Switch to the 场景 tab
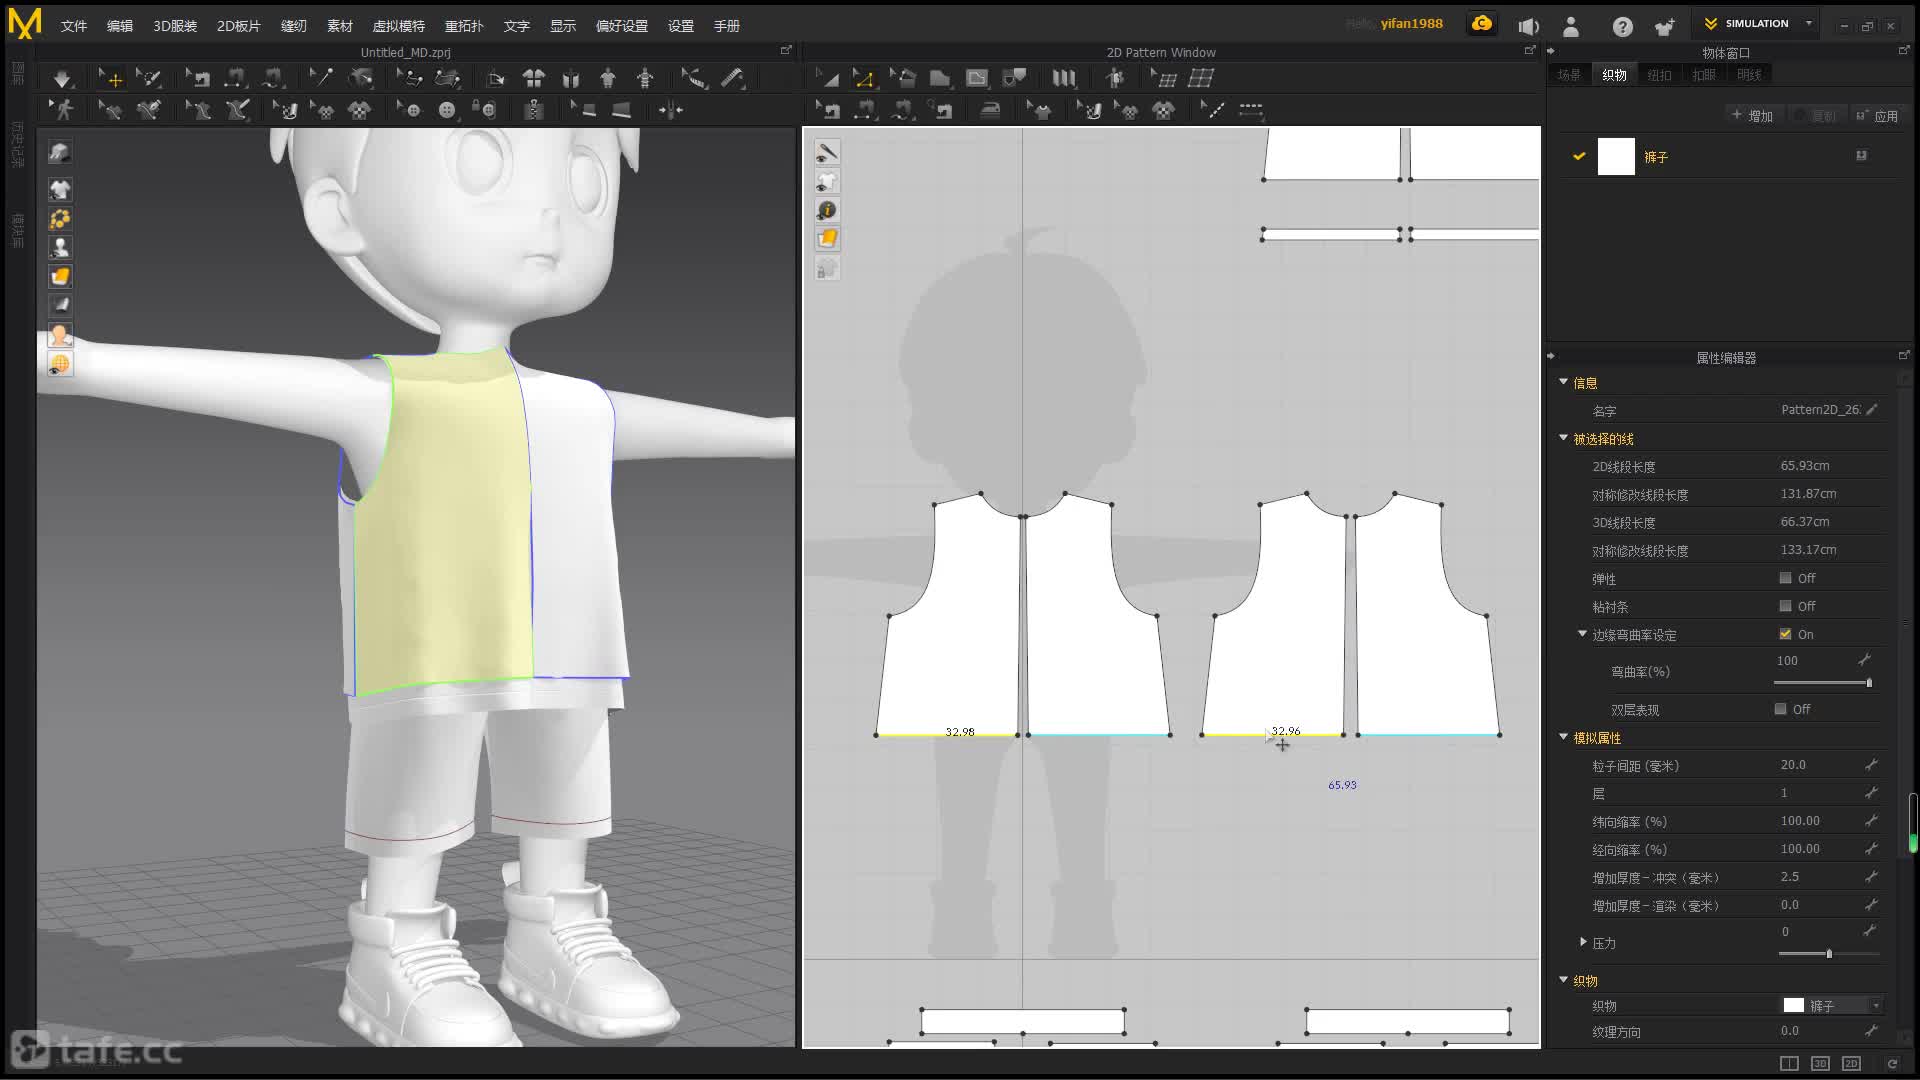This screenshot has height=1080, width=1920. [1569, 75]
